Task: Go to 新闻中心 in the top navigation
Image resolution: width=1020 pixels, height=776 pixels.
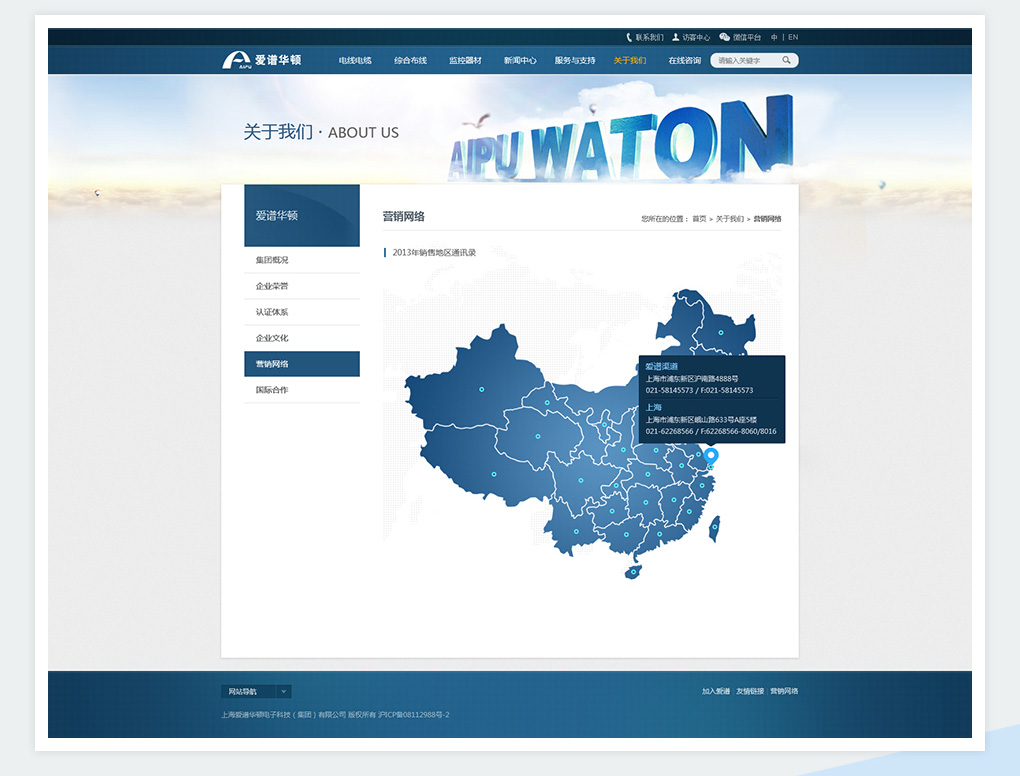Action: pos(520,60)
